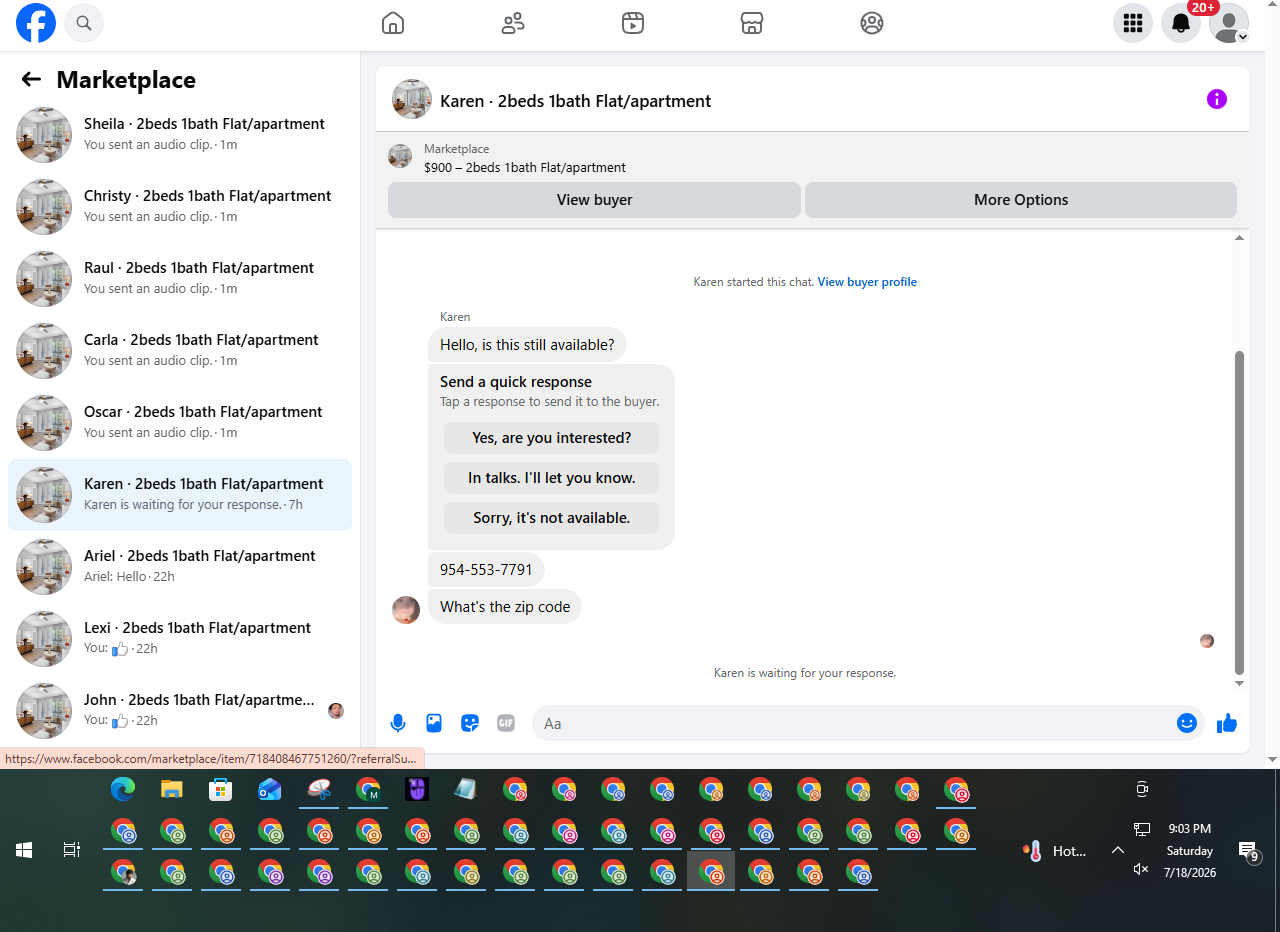1280x932 pixels.
Task: Open Raul's conversation
Action: click(180, 279)
